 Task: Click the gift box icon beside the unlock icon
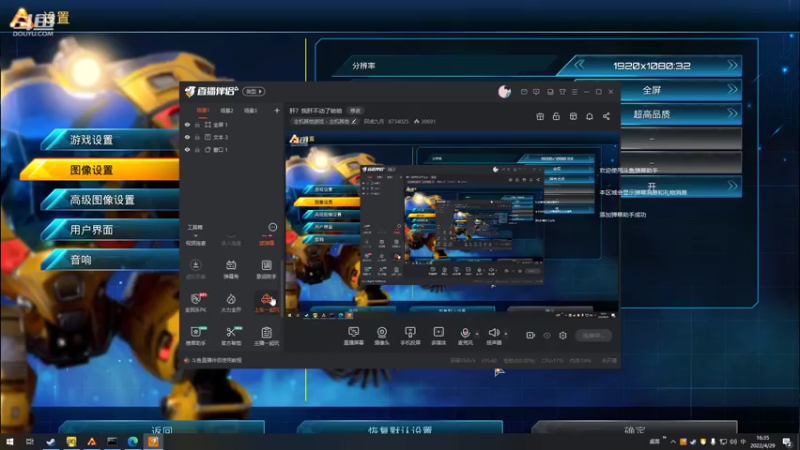click(540, 116)
